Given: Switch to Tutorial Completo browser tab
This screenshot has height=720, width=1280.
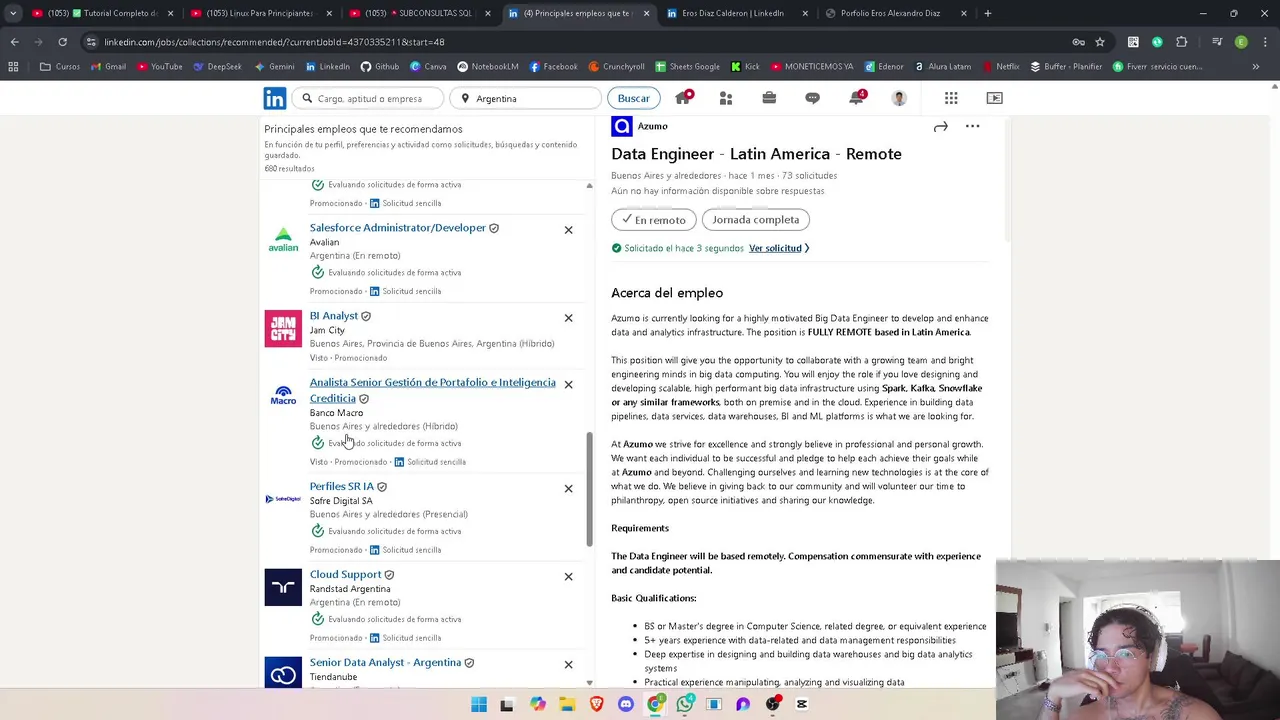Looking at the screenshot, I should (x=101, y=13).
